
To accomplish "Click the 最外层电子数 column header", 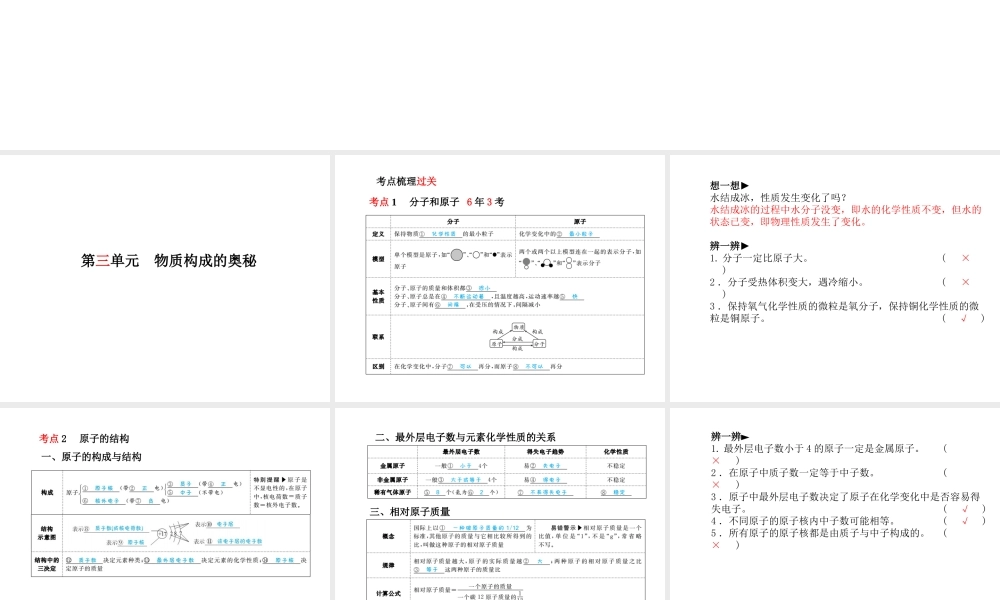I will [461, 451].
